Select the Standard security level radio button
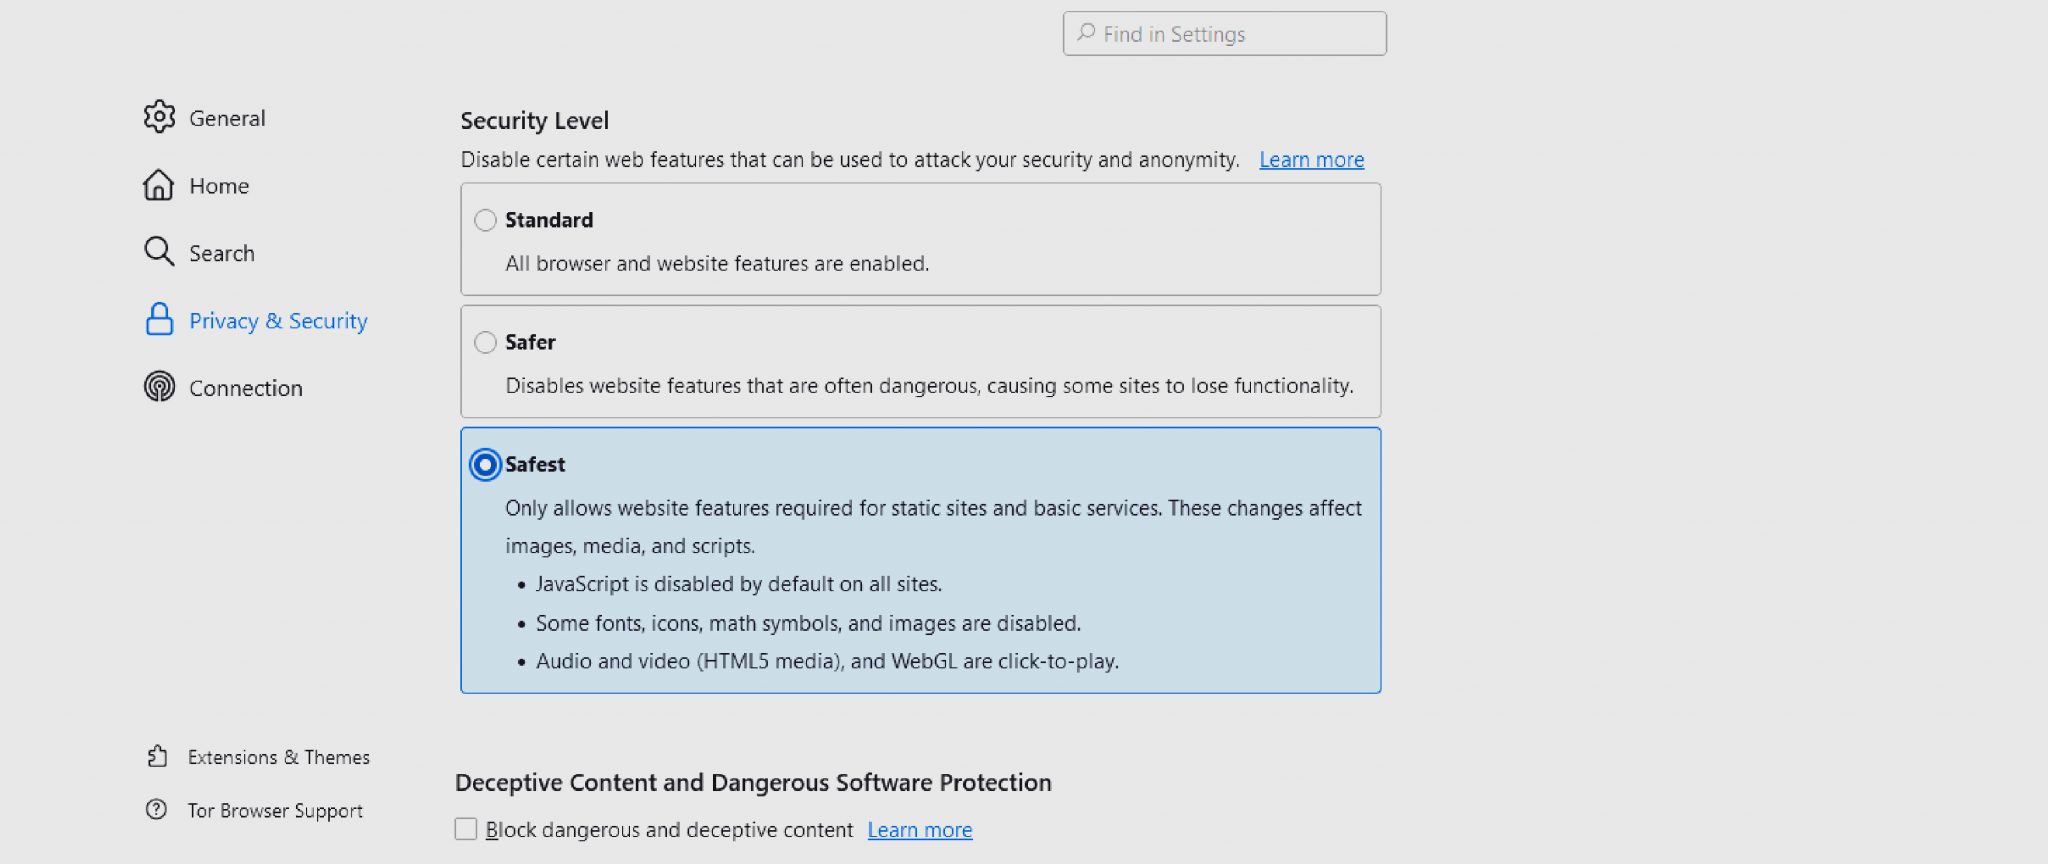The width and height of the screenshot is (2048, 864). pos(486,220)
